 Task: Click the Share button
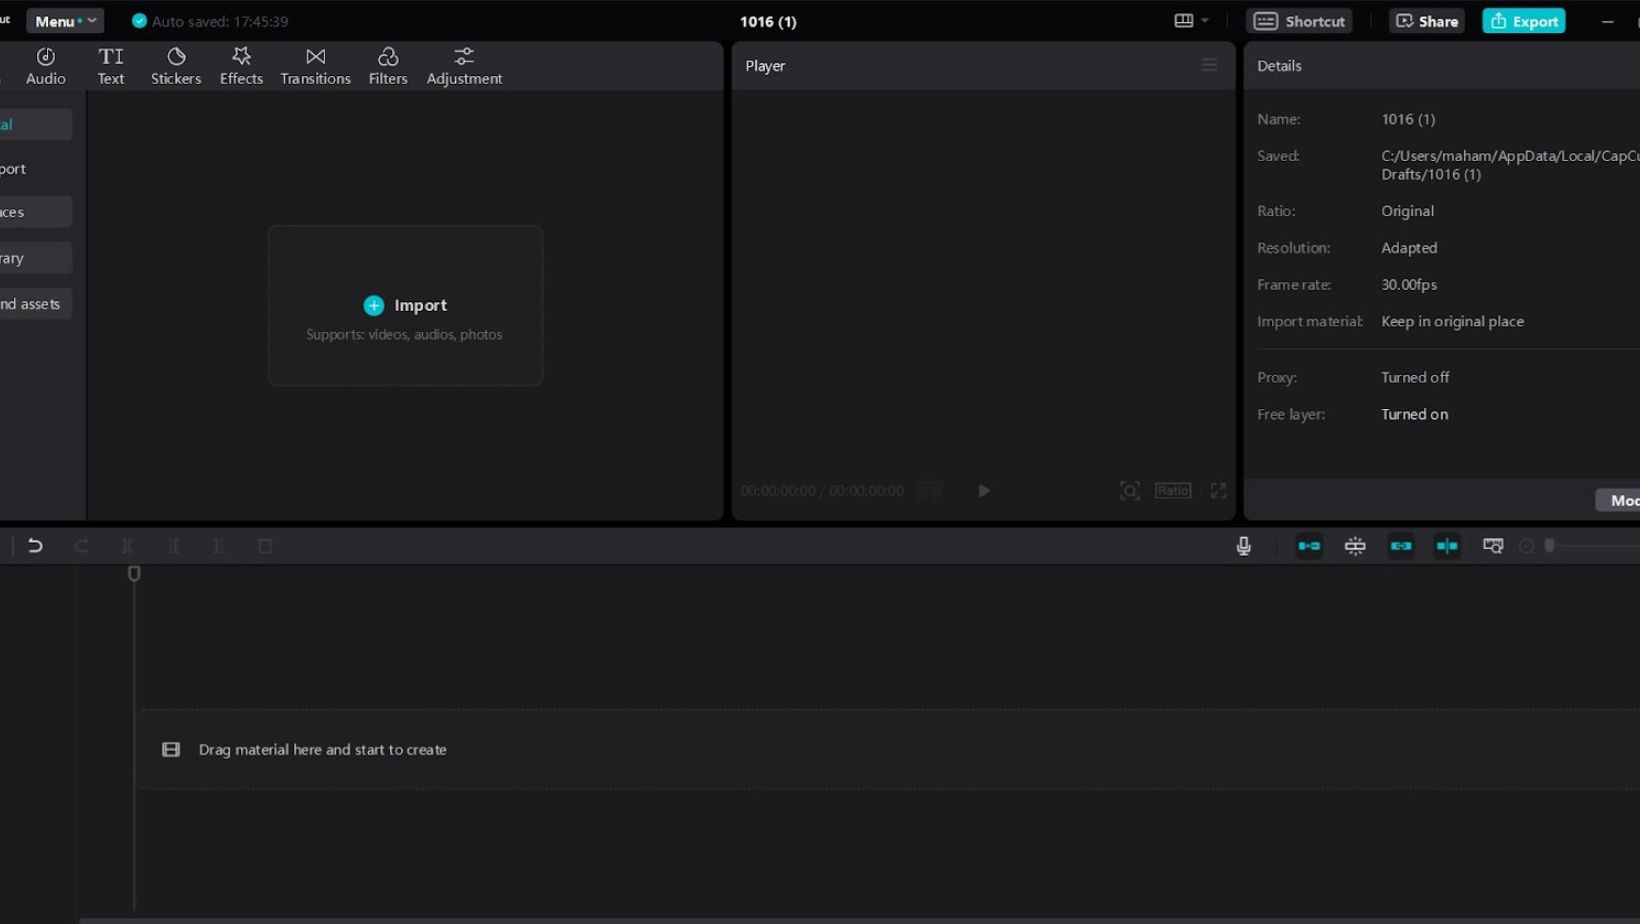[x=1426, y=21]
